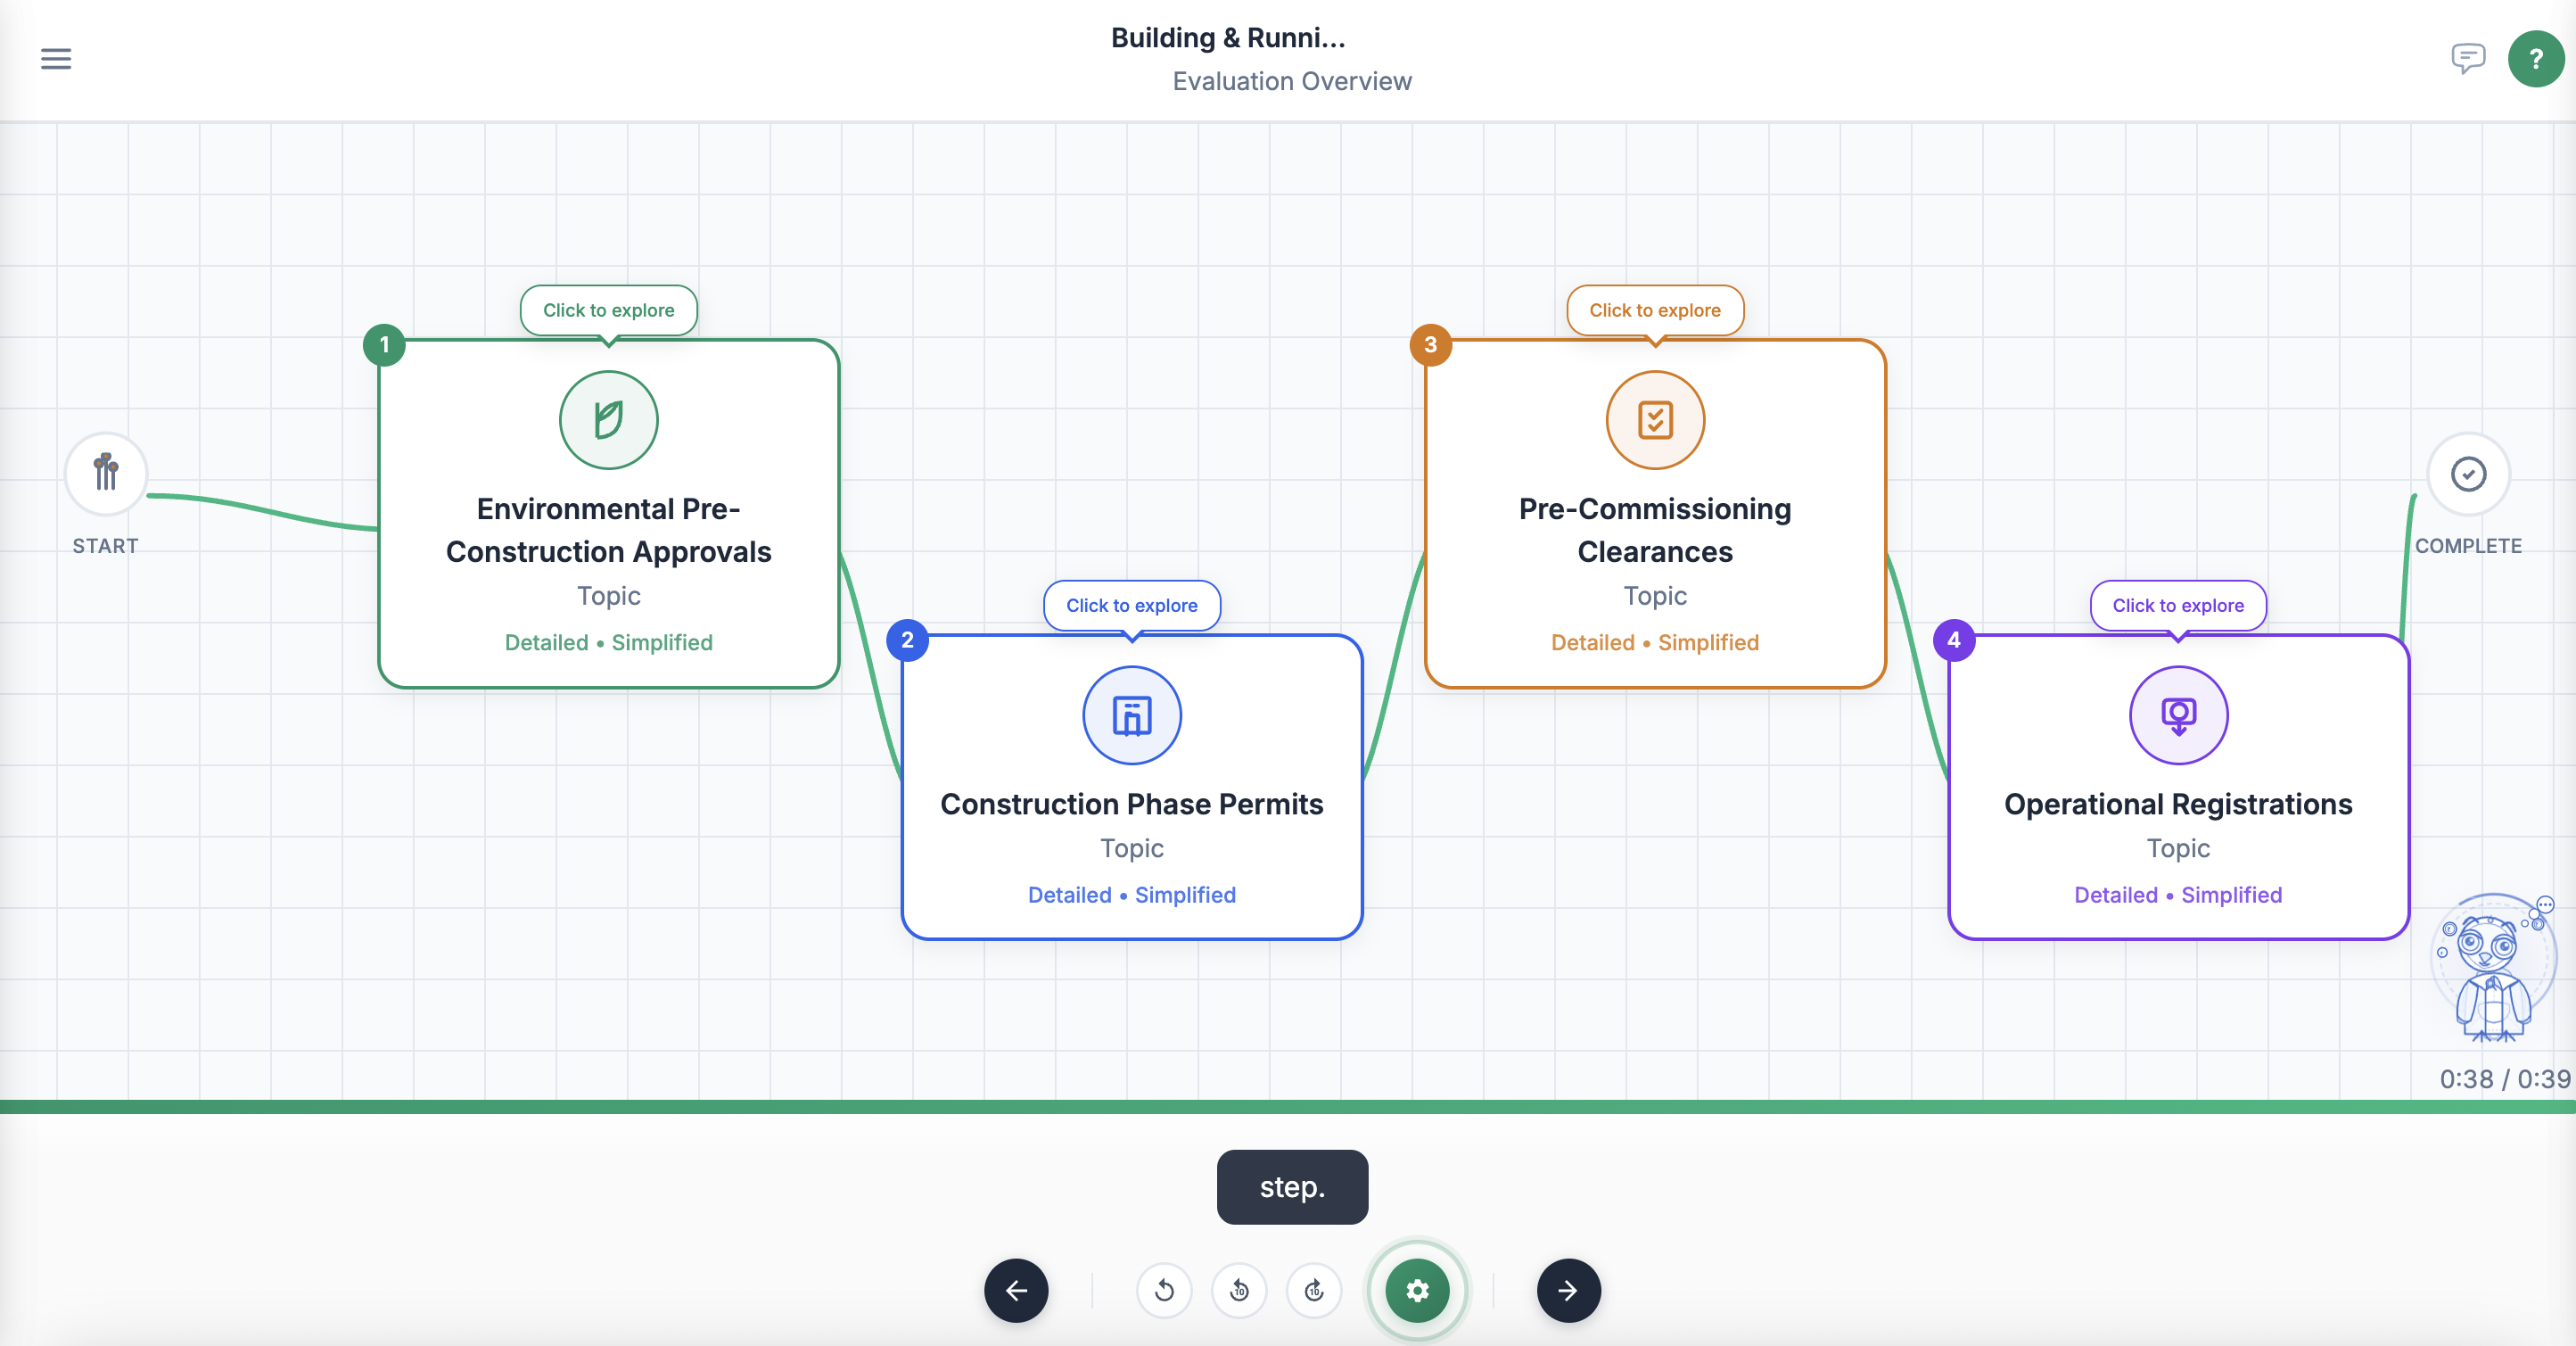
Task: Click the START node icon
Action: tap(106, 473)
